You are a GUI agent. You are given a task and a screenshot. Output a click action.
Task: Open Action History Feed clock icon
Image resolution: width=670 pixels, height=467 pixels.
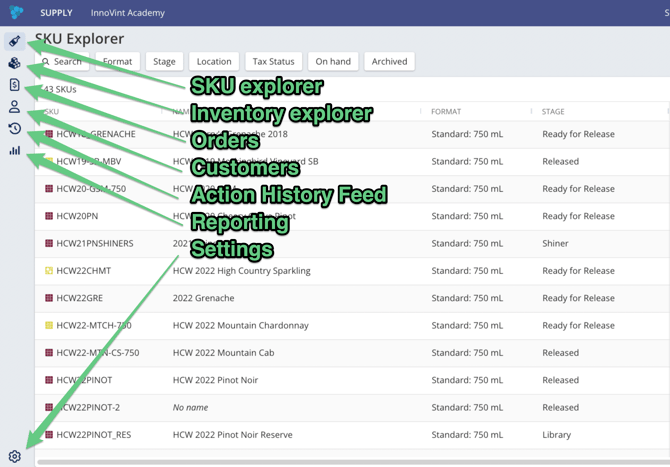(15, 128)
